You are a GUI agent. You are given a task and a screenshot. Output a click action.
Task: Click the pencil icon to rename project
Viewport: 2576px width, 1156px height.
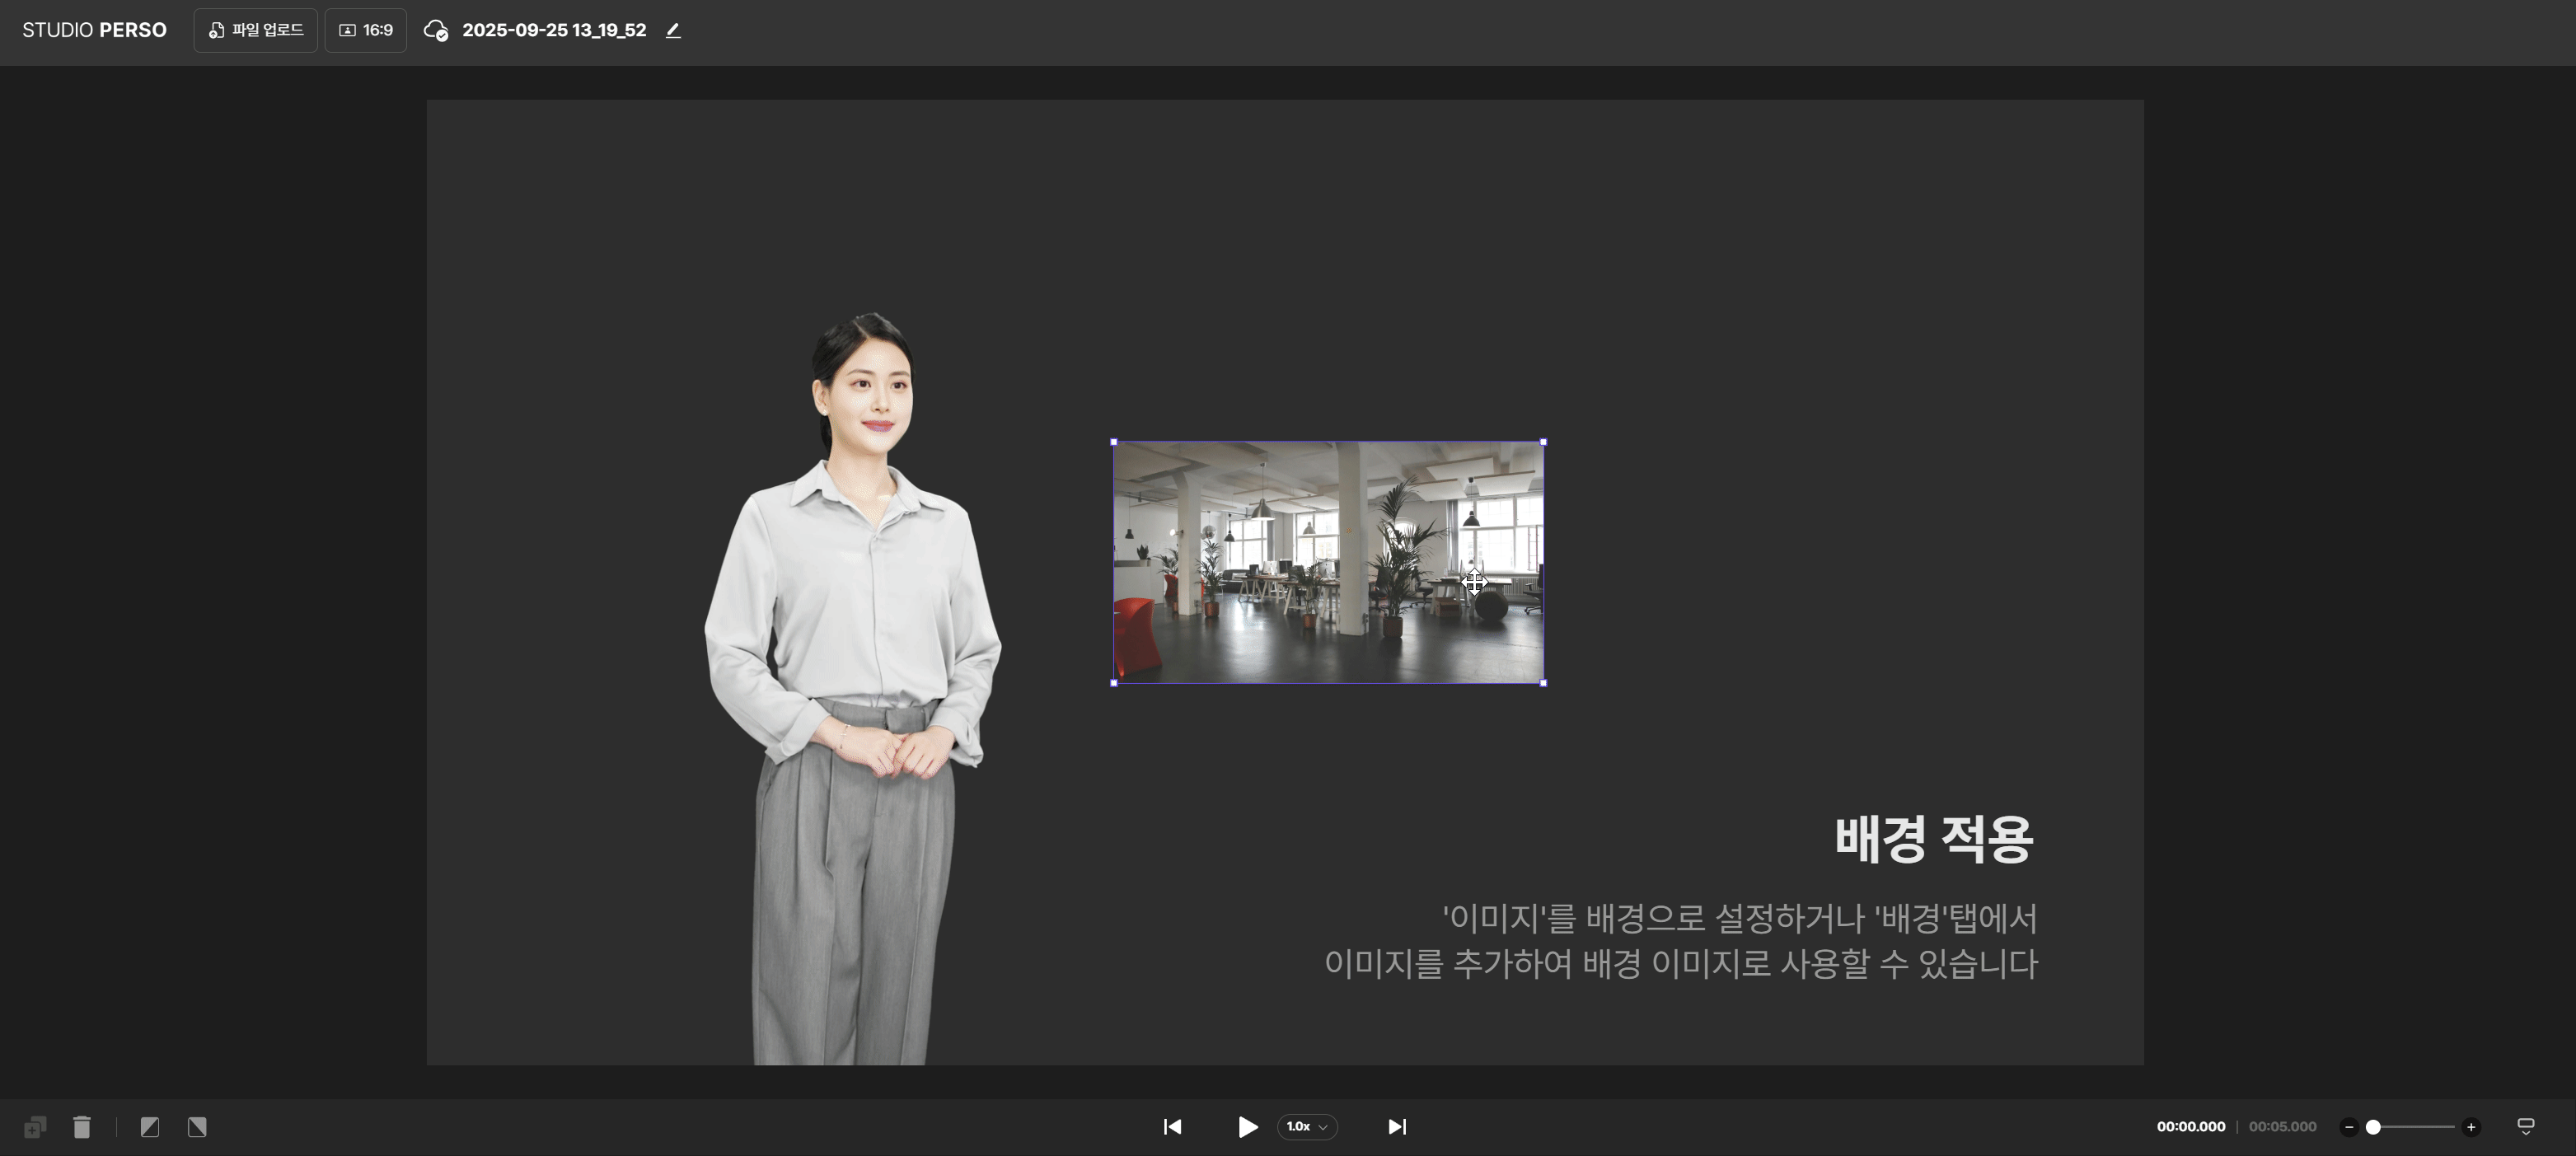tap(673, 30)
